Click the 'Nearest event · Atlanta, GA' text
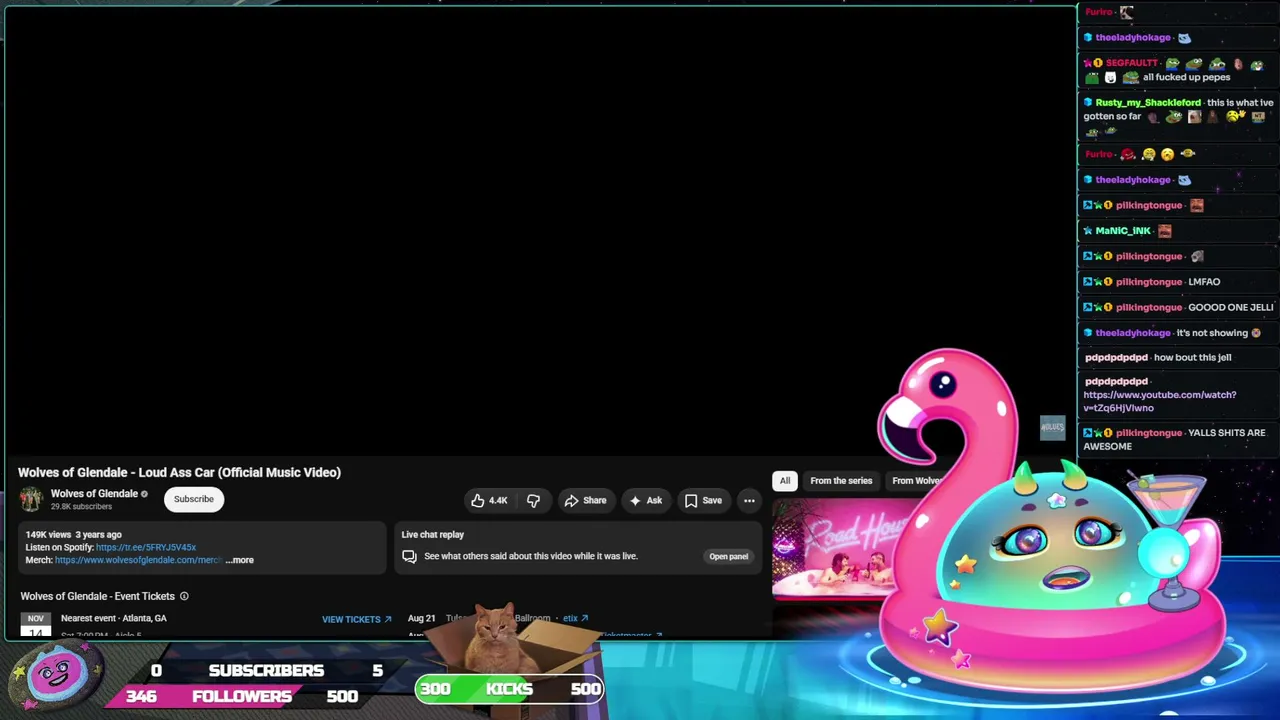This screenshot has width=1280, height=720. click(x=114, y=618)
